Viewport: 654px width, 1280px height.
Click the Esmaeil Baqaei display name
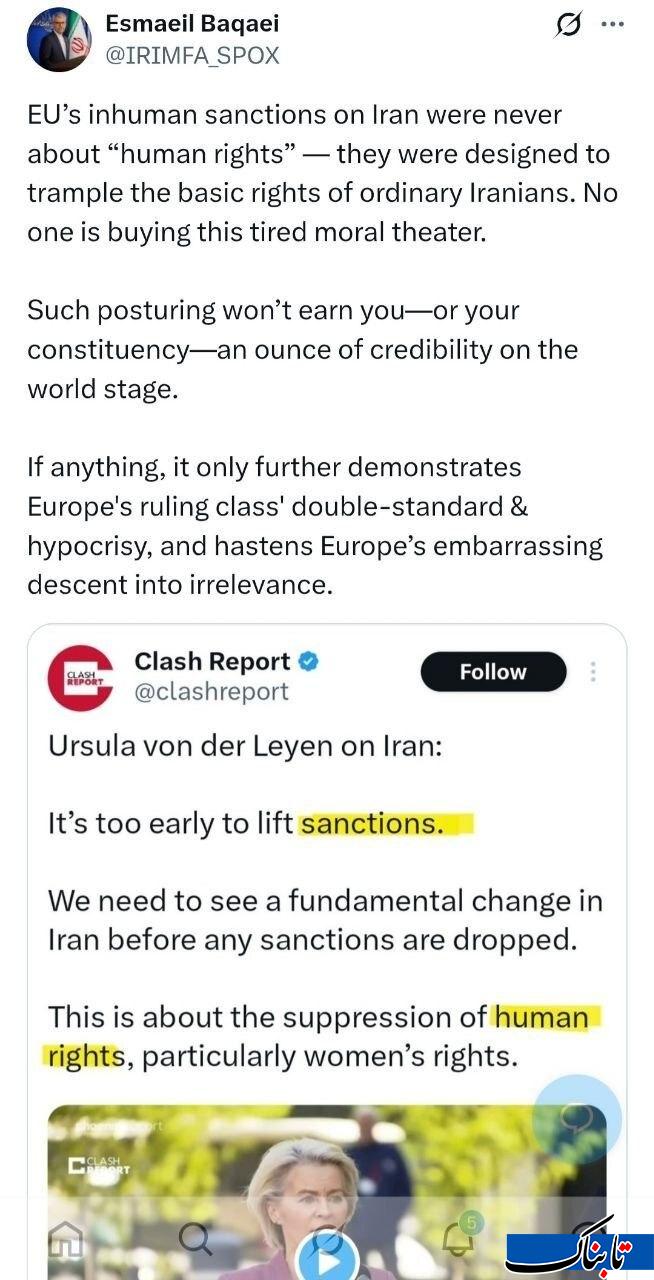192,23
